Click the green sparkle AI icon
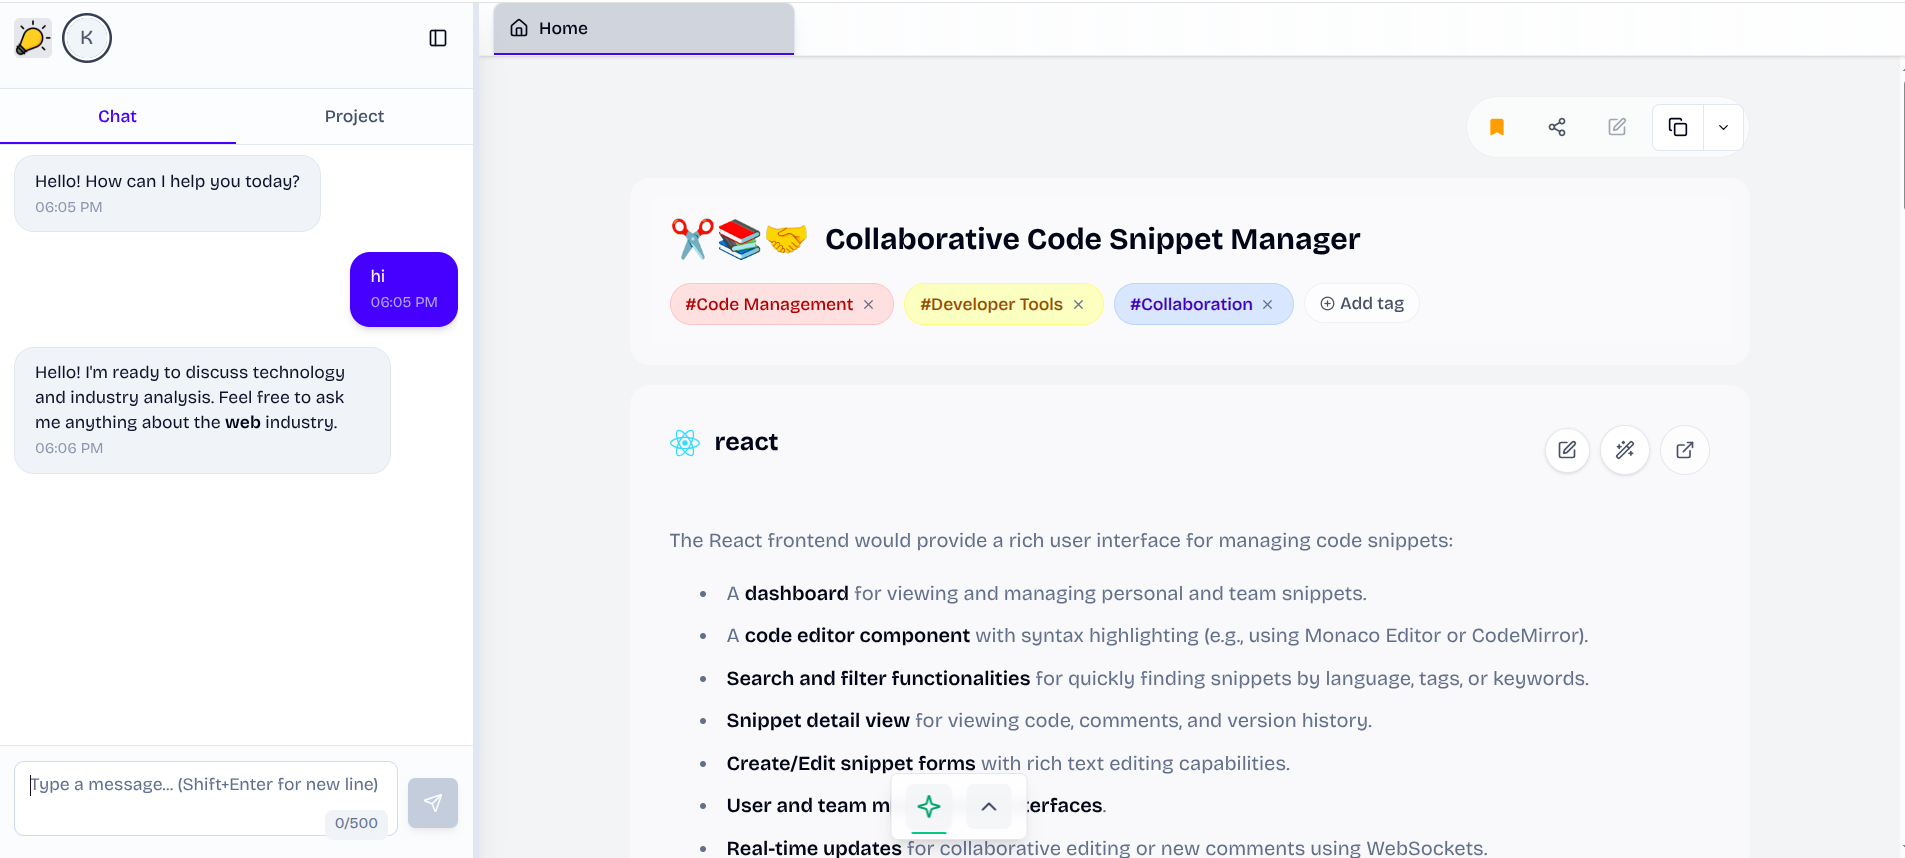This screenshot has width=1905, height=858. [929, 806]
